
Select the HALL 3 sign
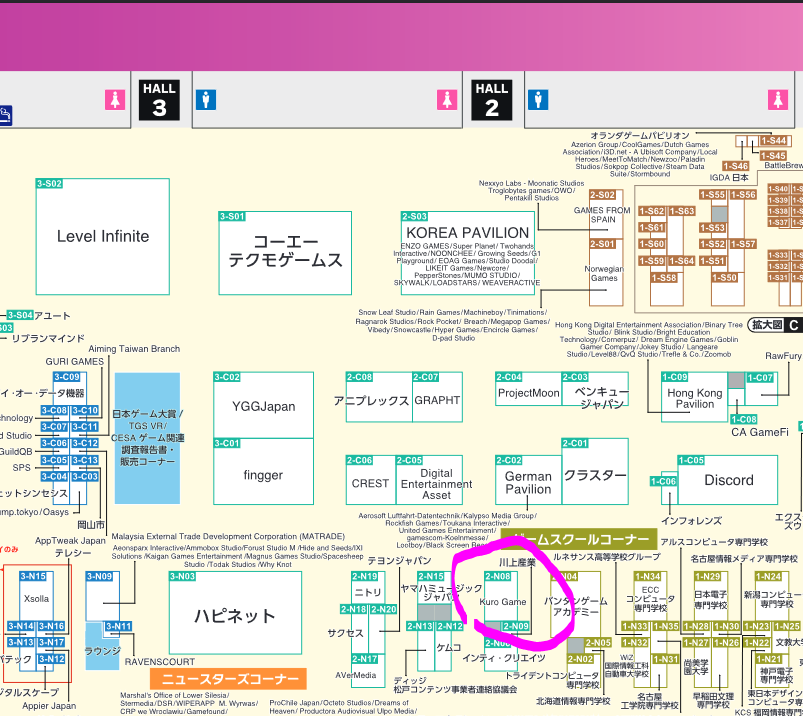(x=159, y=100)
